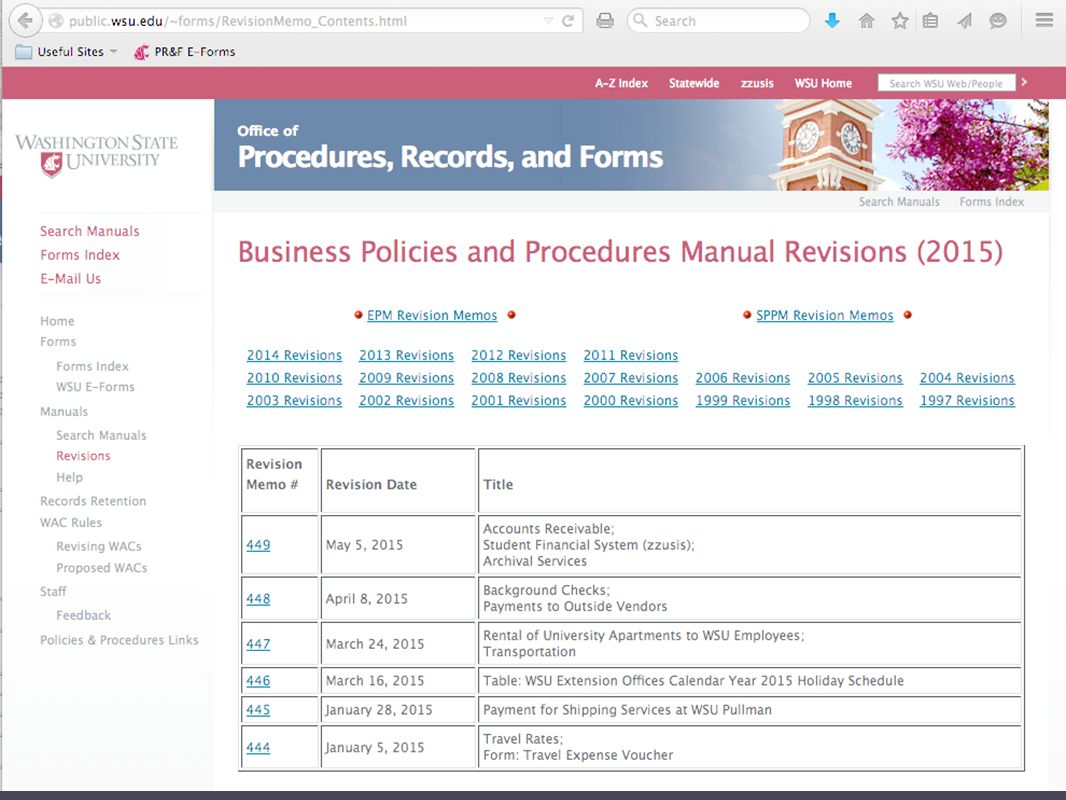Open 1998 Revisions link
Image resolution: width=1066 pixels, height=800 pixels.
(x=855, y=400)
